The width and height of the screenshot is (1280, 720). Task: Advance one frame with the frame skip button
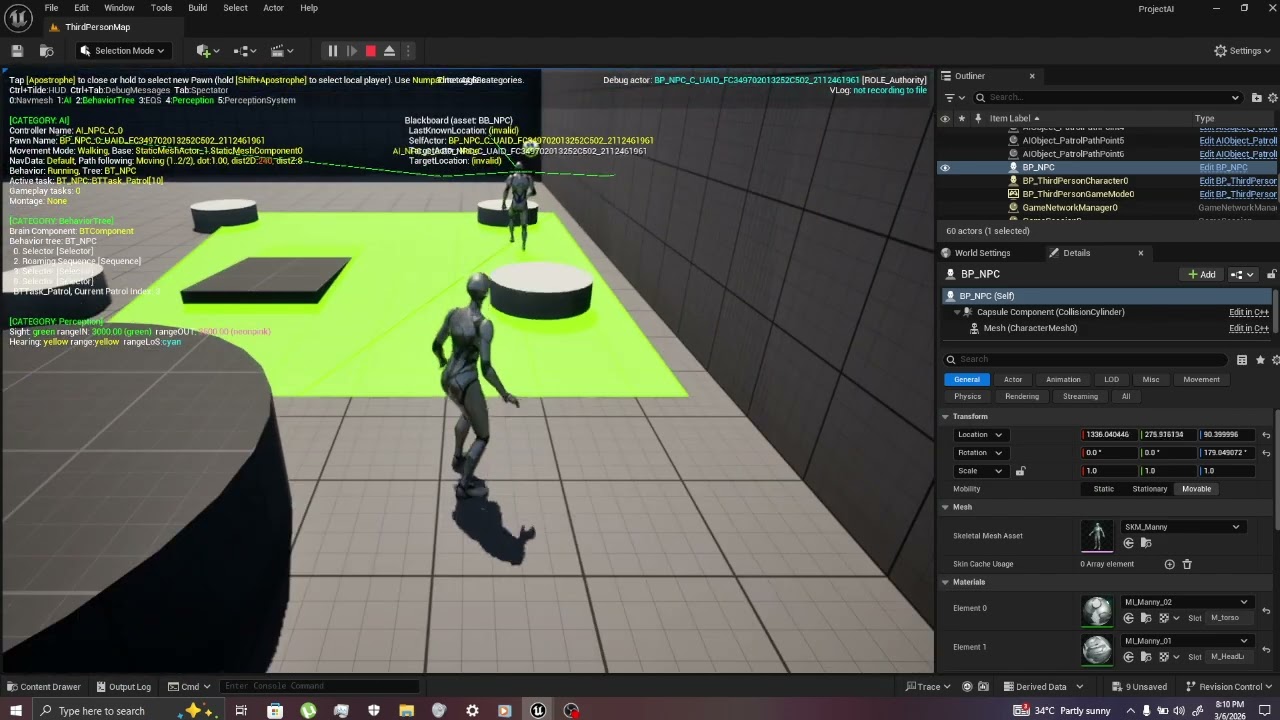click(x=351, y=51)
